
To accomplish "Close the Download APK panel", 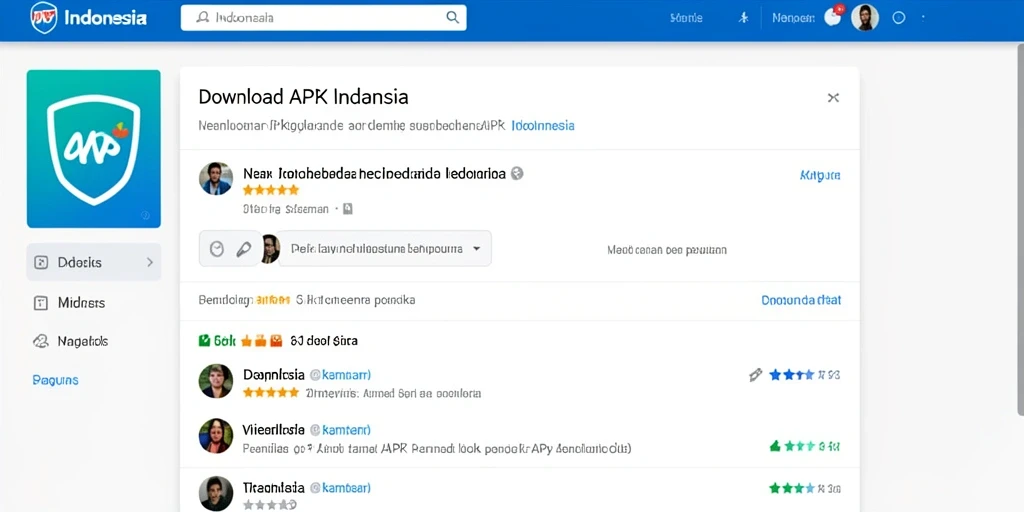I will 833,98.
